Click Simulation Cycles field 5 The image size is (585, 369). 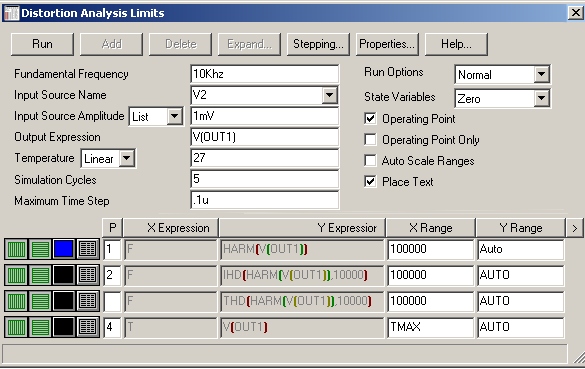[265, 179]
